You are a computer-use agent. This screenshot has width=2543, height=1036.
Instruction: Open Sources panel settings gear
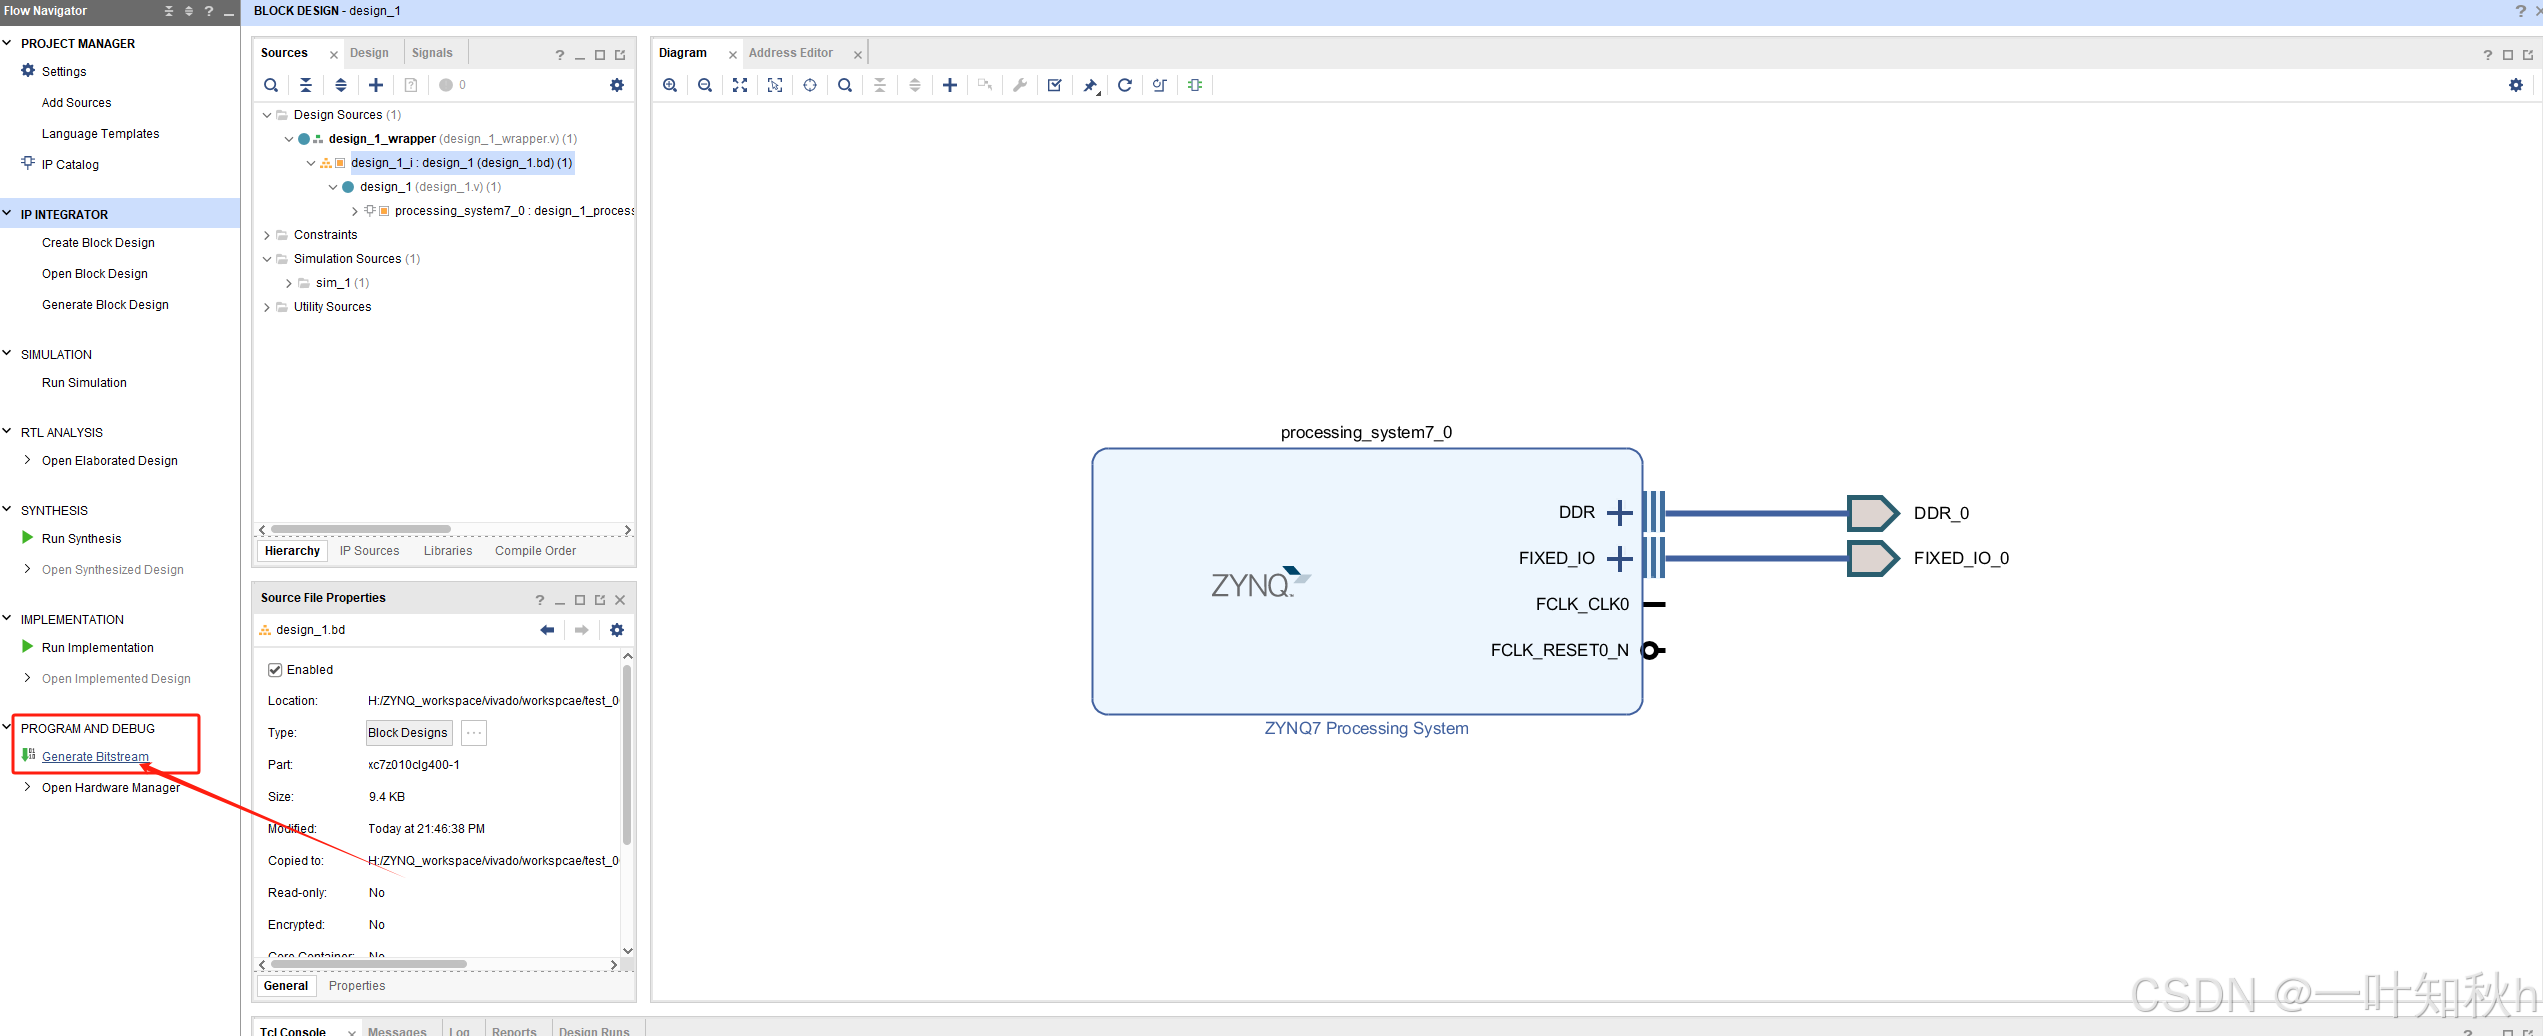[617, 85]
